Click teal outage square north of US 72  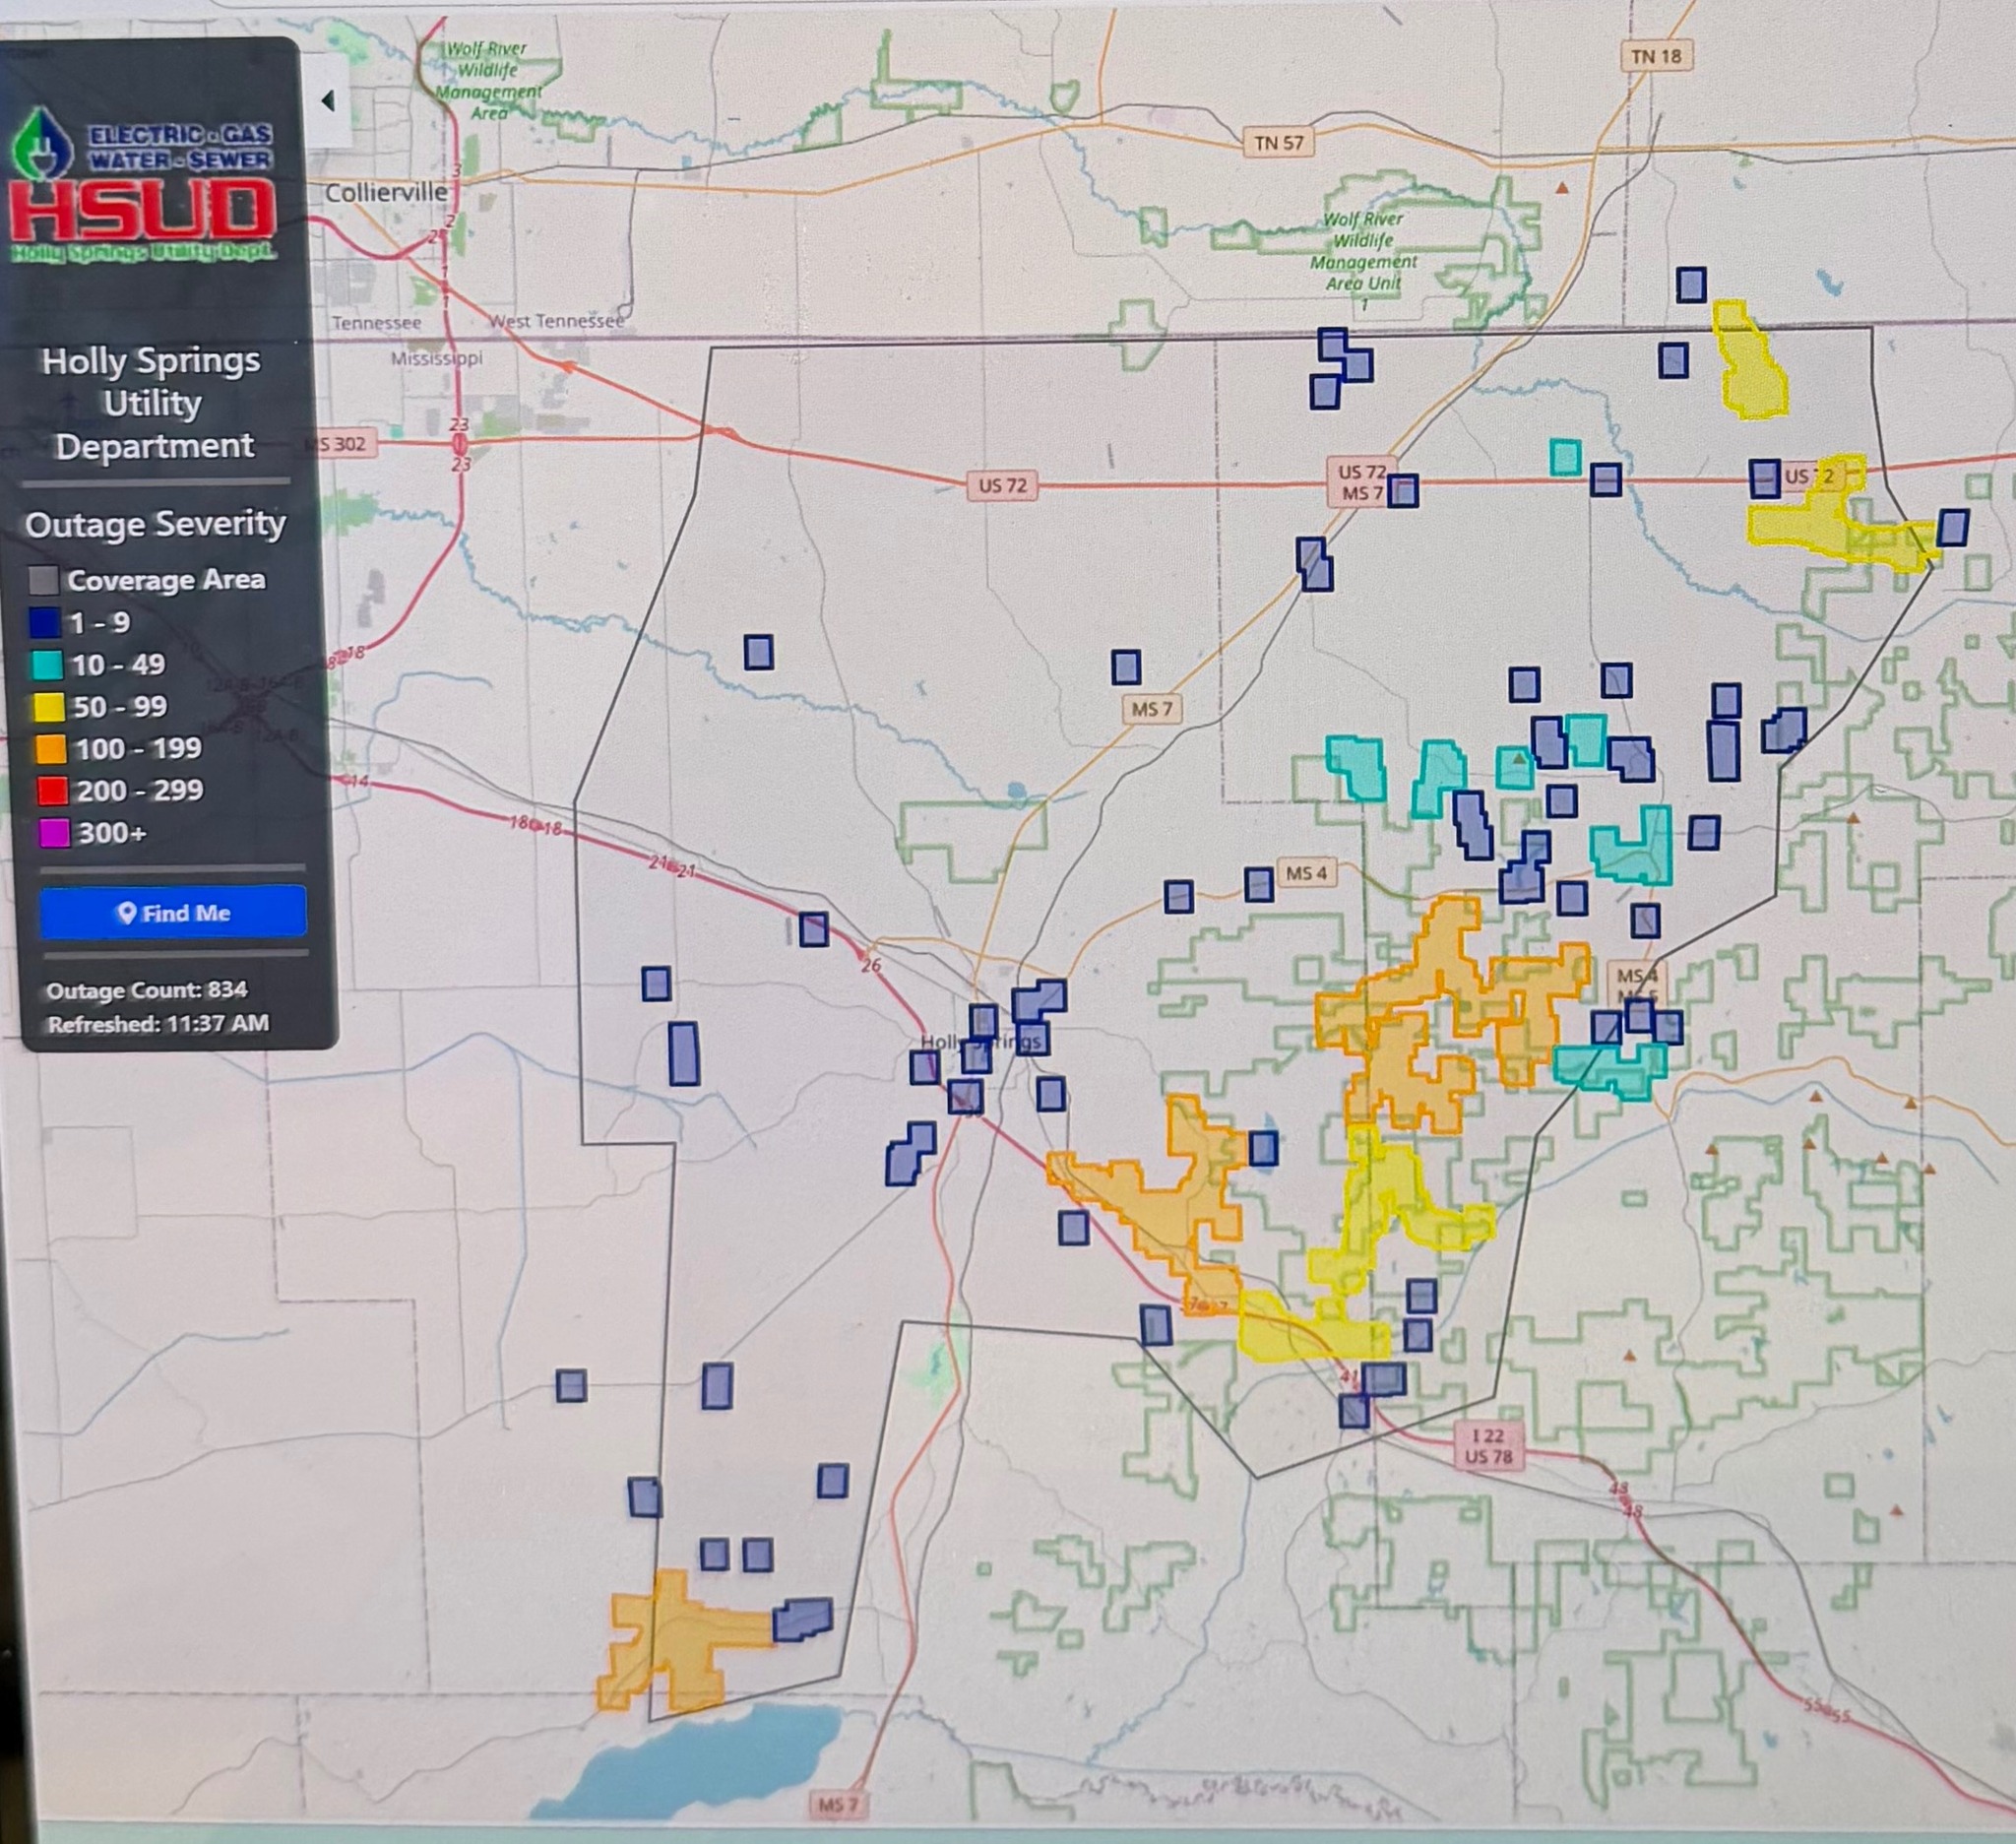(x=1565, y=457)
